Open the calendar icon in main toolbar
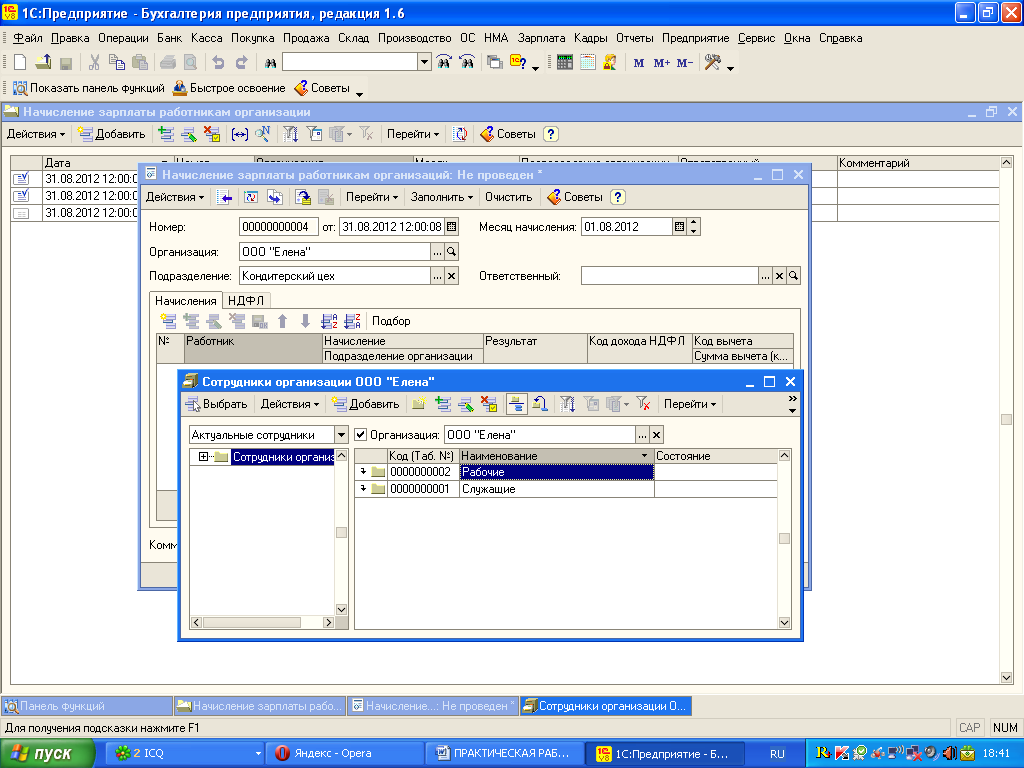Screen dimensions: 1024x768 click(x=588, y=63)
